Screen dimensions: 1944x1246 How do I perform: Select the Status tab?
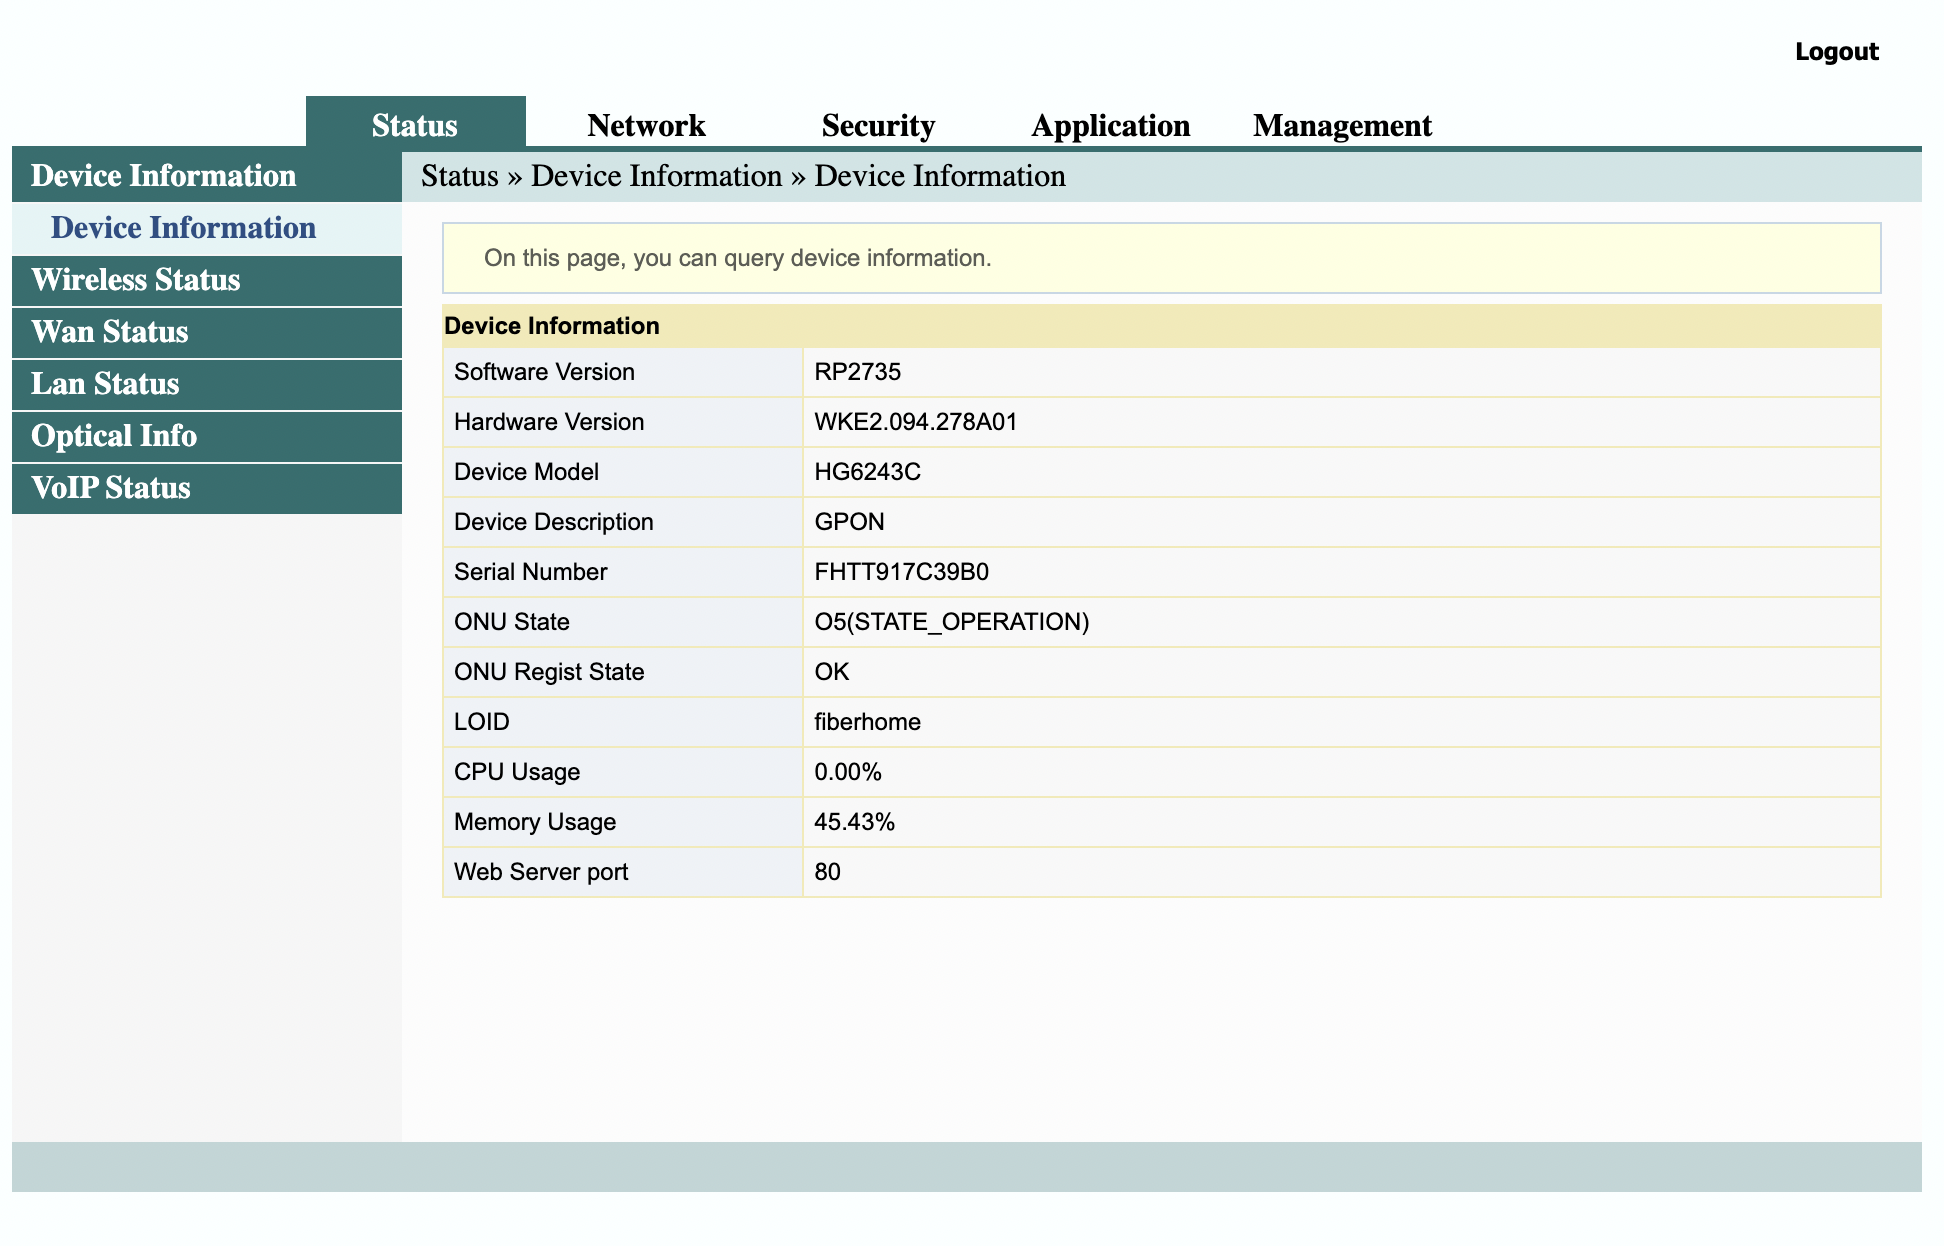414,124
